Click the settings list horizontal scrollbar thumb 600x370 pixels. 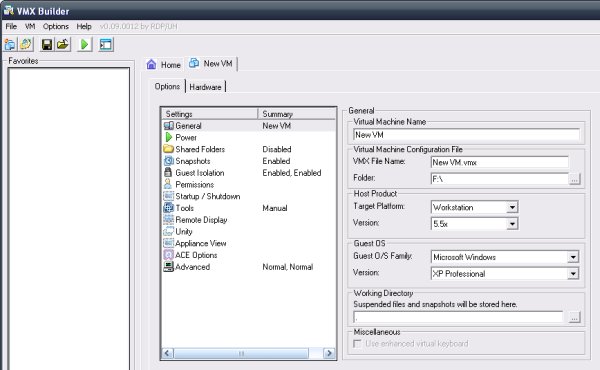tap(241, 353)
